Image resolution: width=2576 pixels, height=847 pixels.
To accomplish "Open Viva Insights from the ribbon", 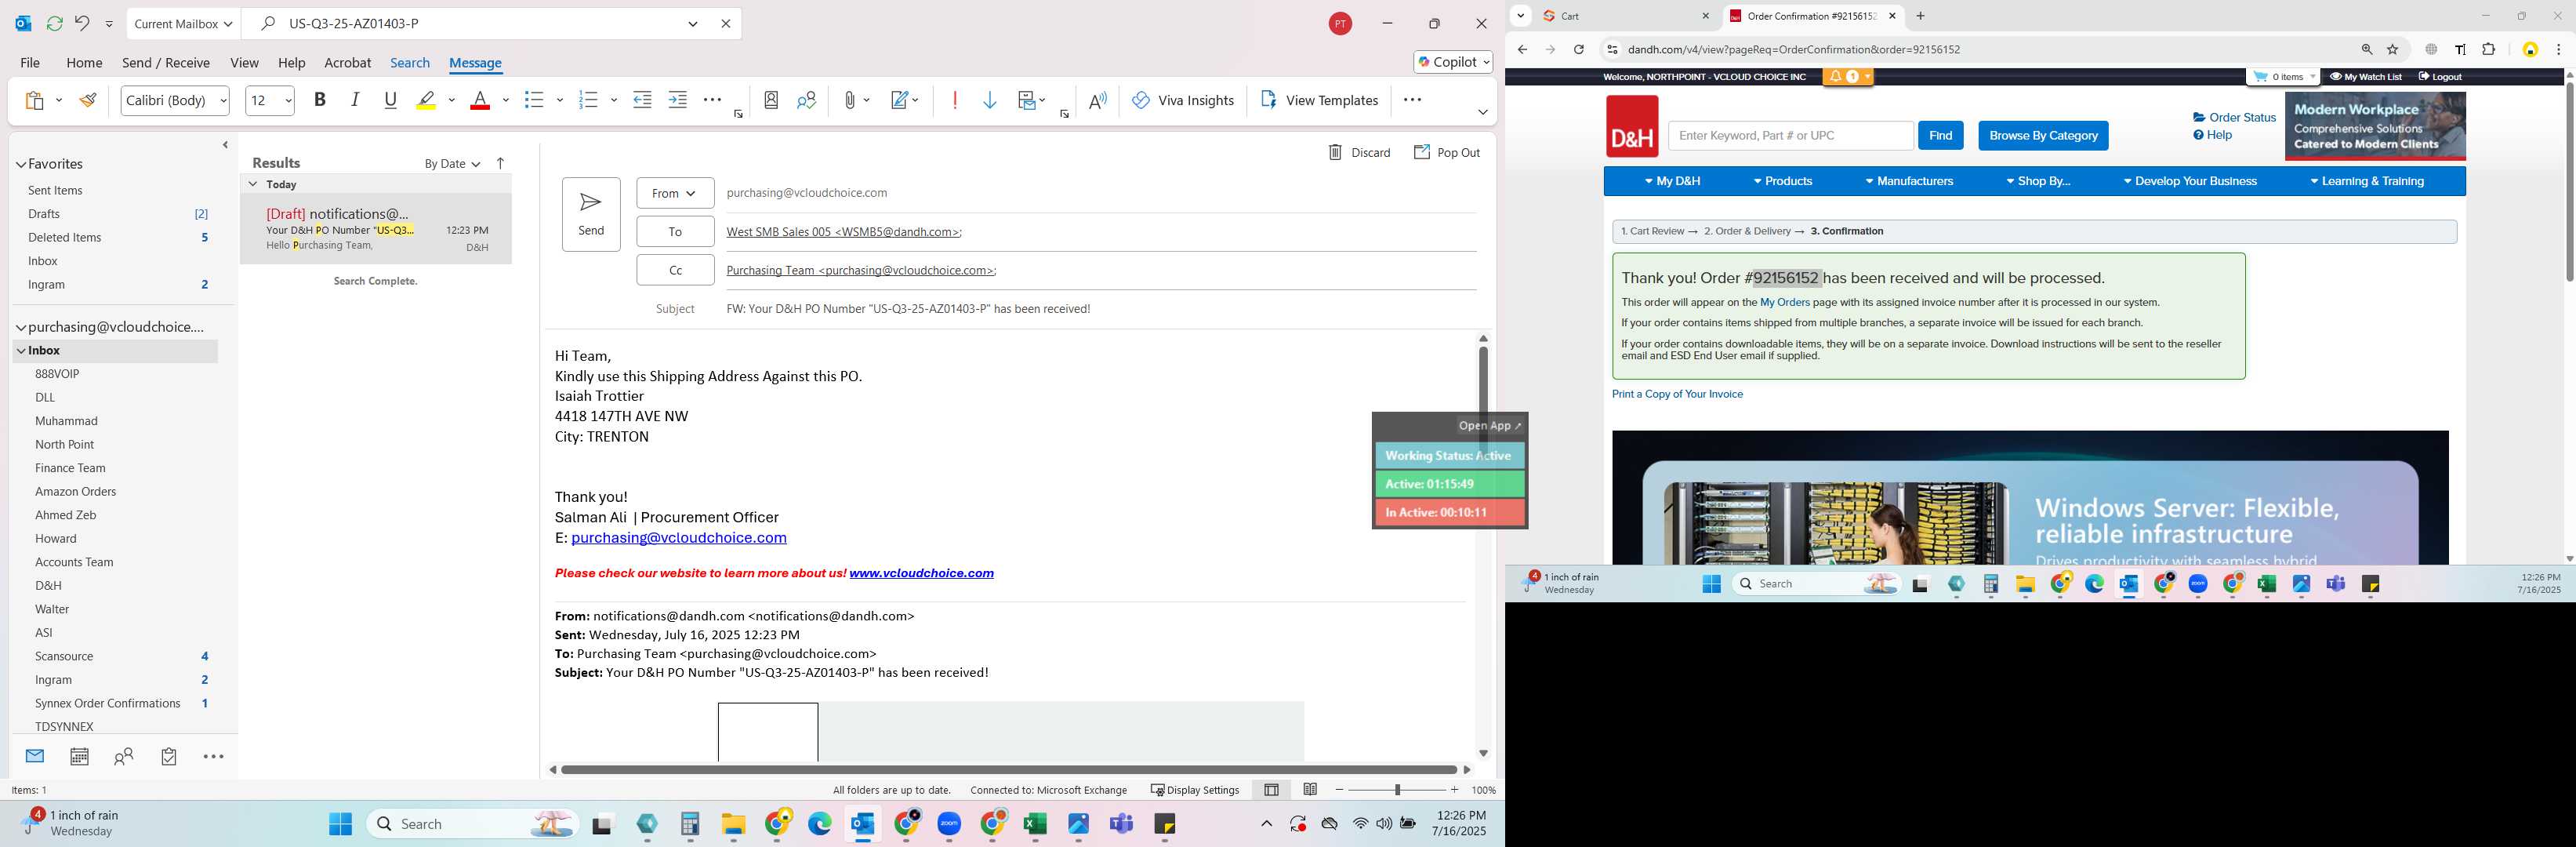I will (x=1183, y=100).
